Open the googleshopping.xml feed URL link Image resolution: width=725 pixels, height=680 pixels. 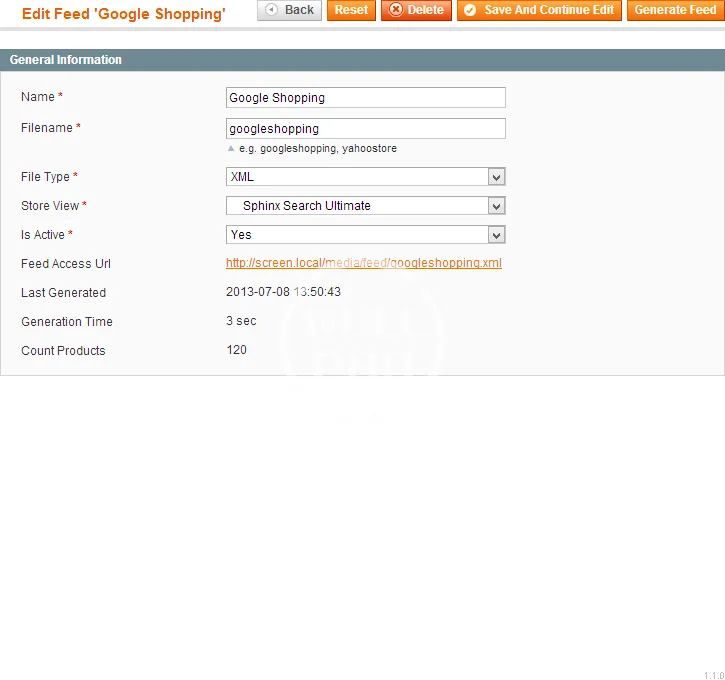(363, 264)
